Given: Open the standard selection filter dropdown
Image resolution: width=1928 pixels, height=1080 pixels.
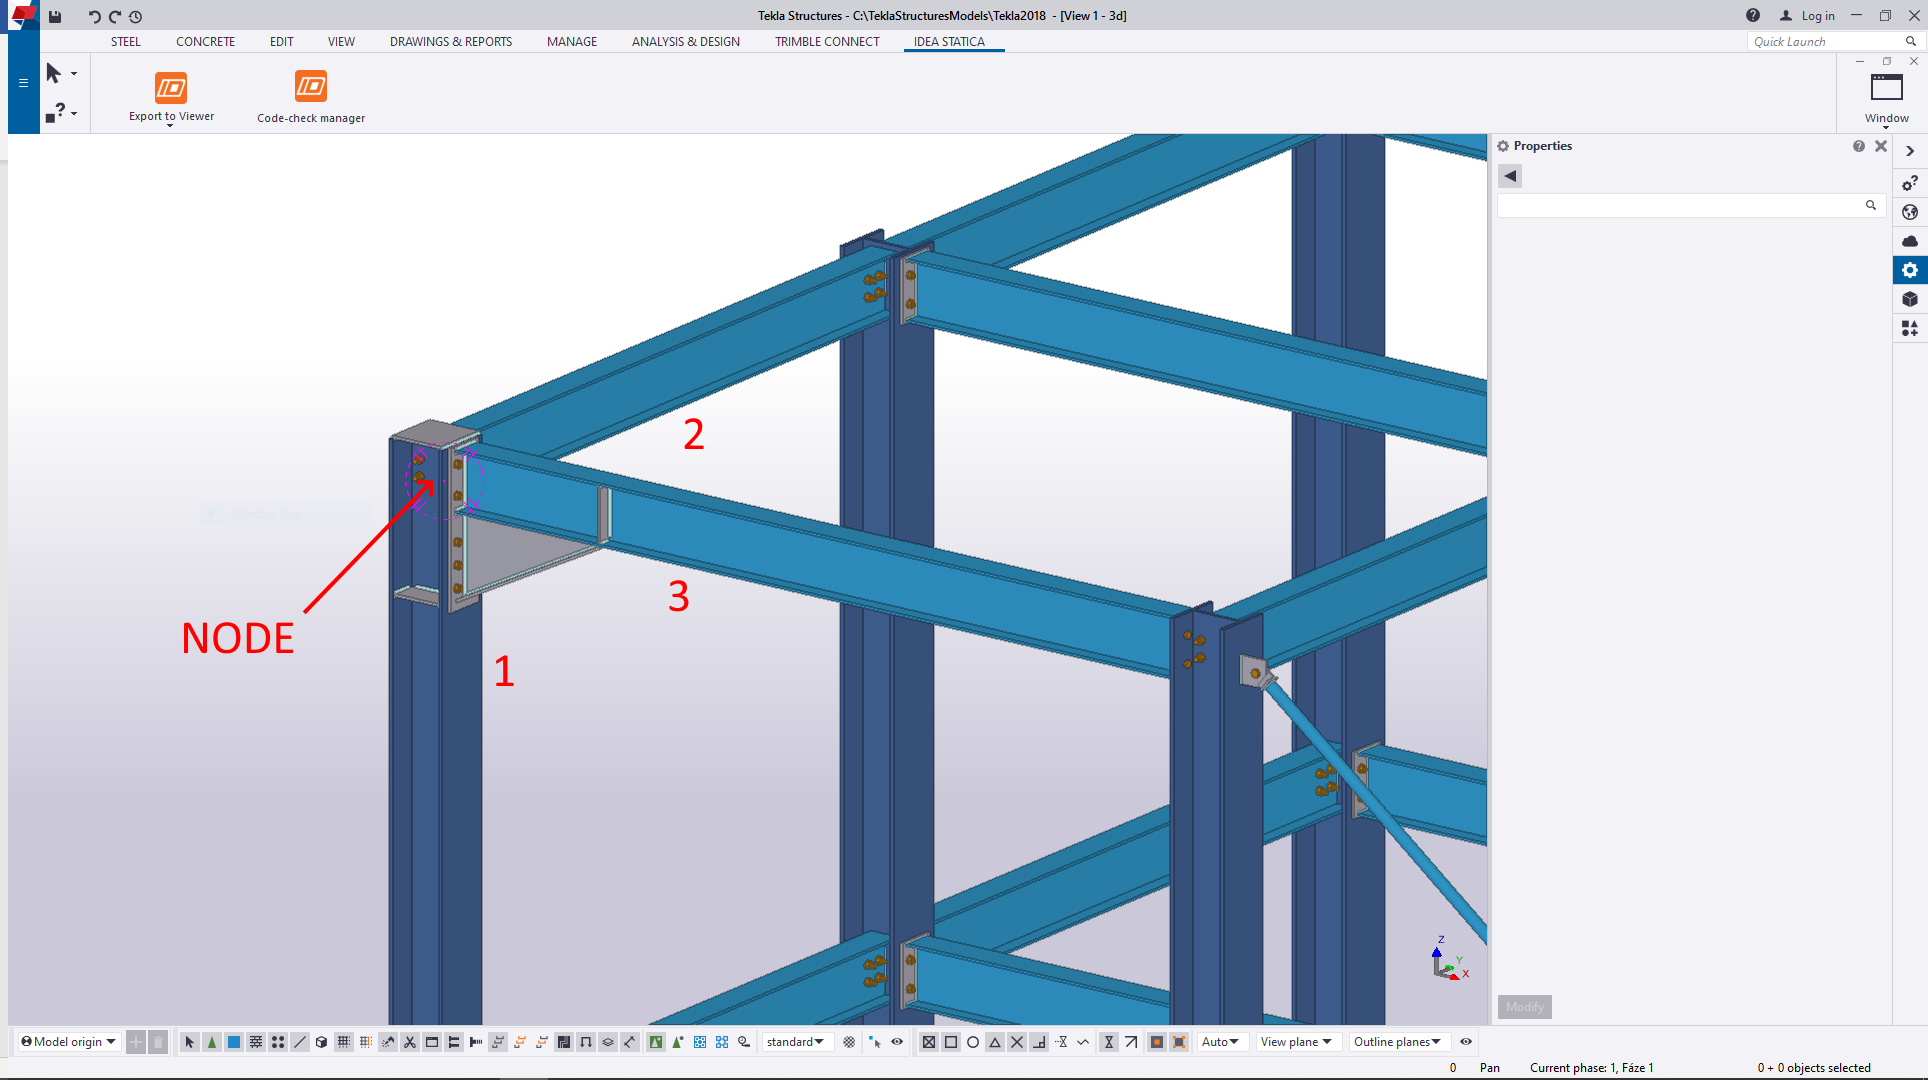Looking at the screenshot, I should pyautogui.click(x=795, y=1042).
